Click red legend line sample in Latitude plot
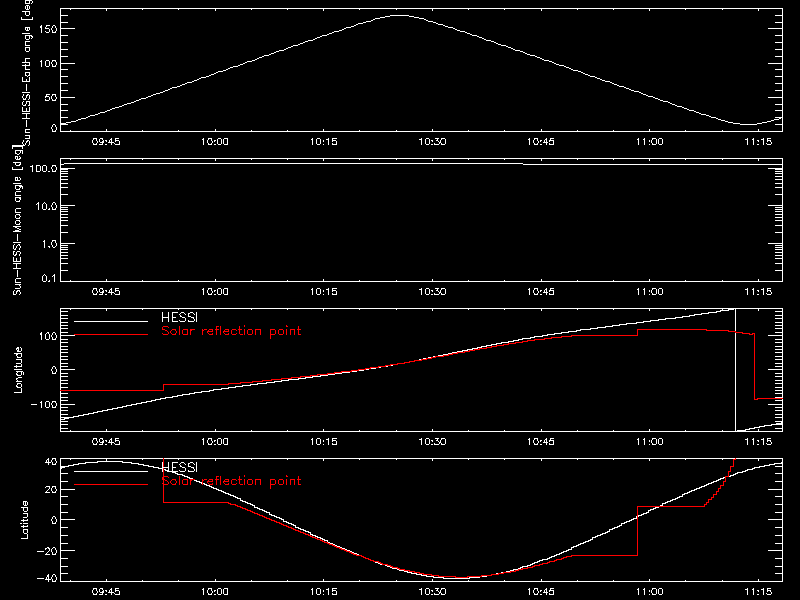The width and height of the screenshot is (800, 600). click(111, 485)
